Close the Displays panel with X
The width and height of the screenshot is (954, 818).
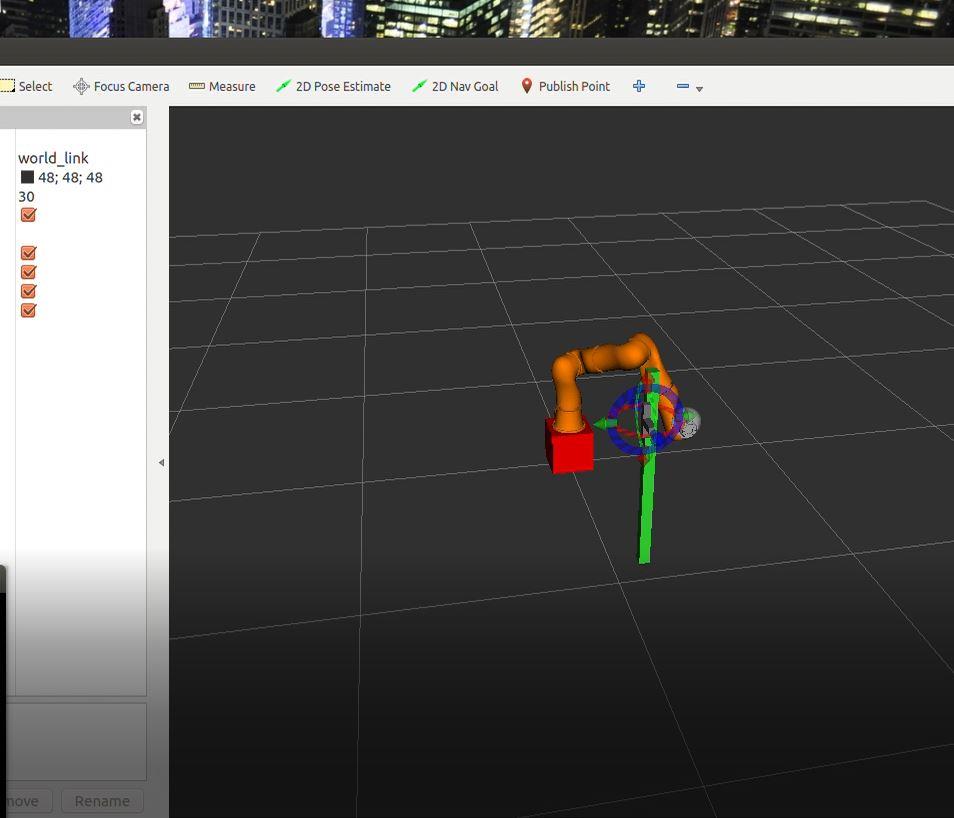coord(137,117)
